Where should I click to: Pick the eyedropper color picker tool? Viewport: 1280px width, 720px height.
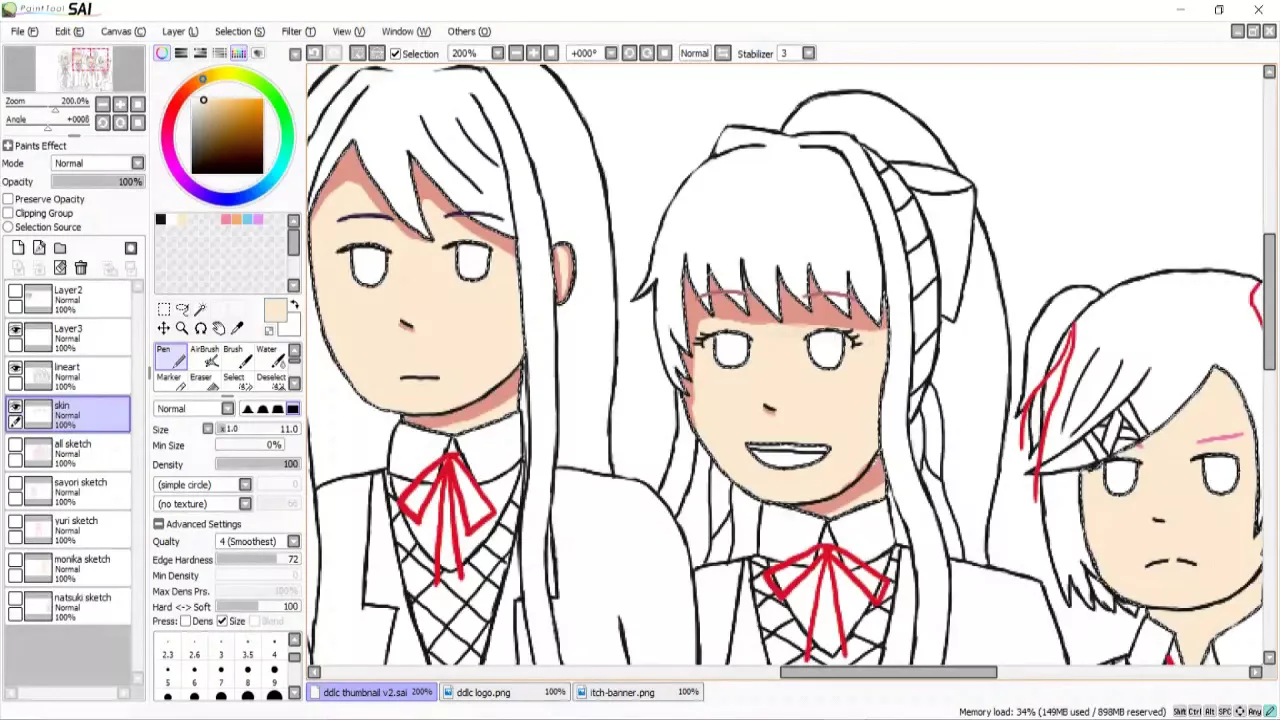point(237,328)
